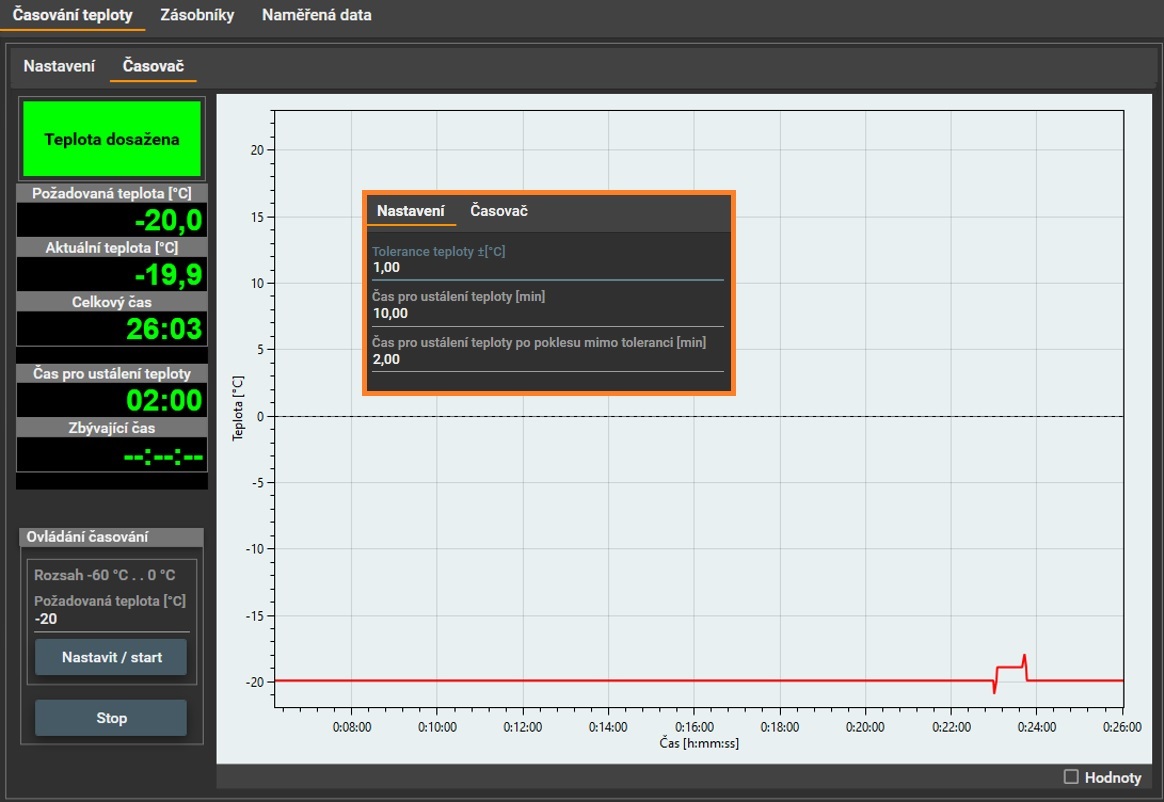
Task: Stop the timing with the Stop button
Action: [111, 718]
